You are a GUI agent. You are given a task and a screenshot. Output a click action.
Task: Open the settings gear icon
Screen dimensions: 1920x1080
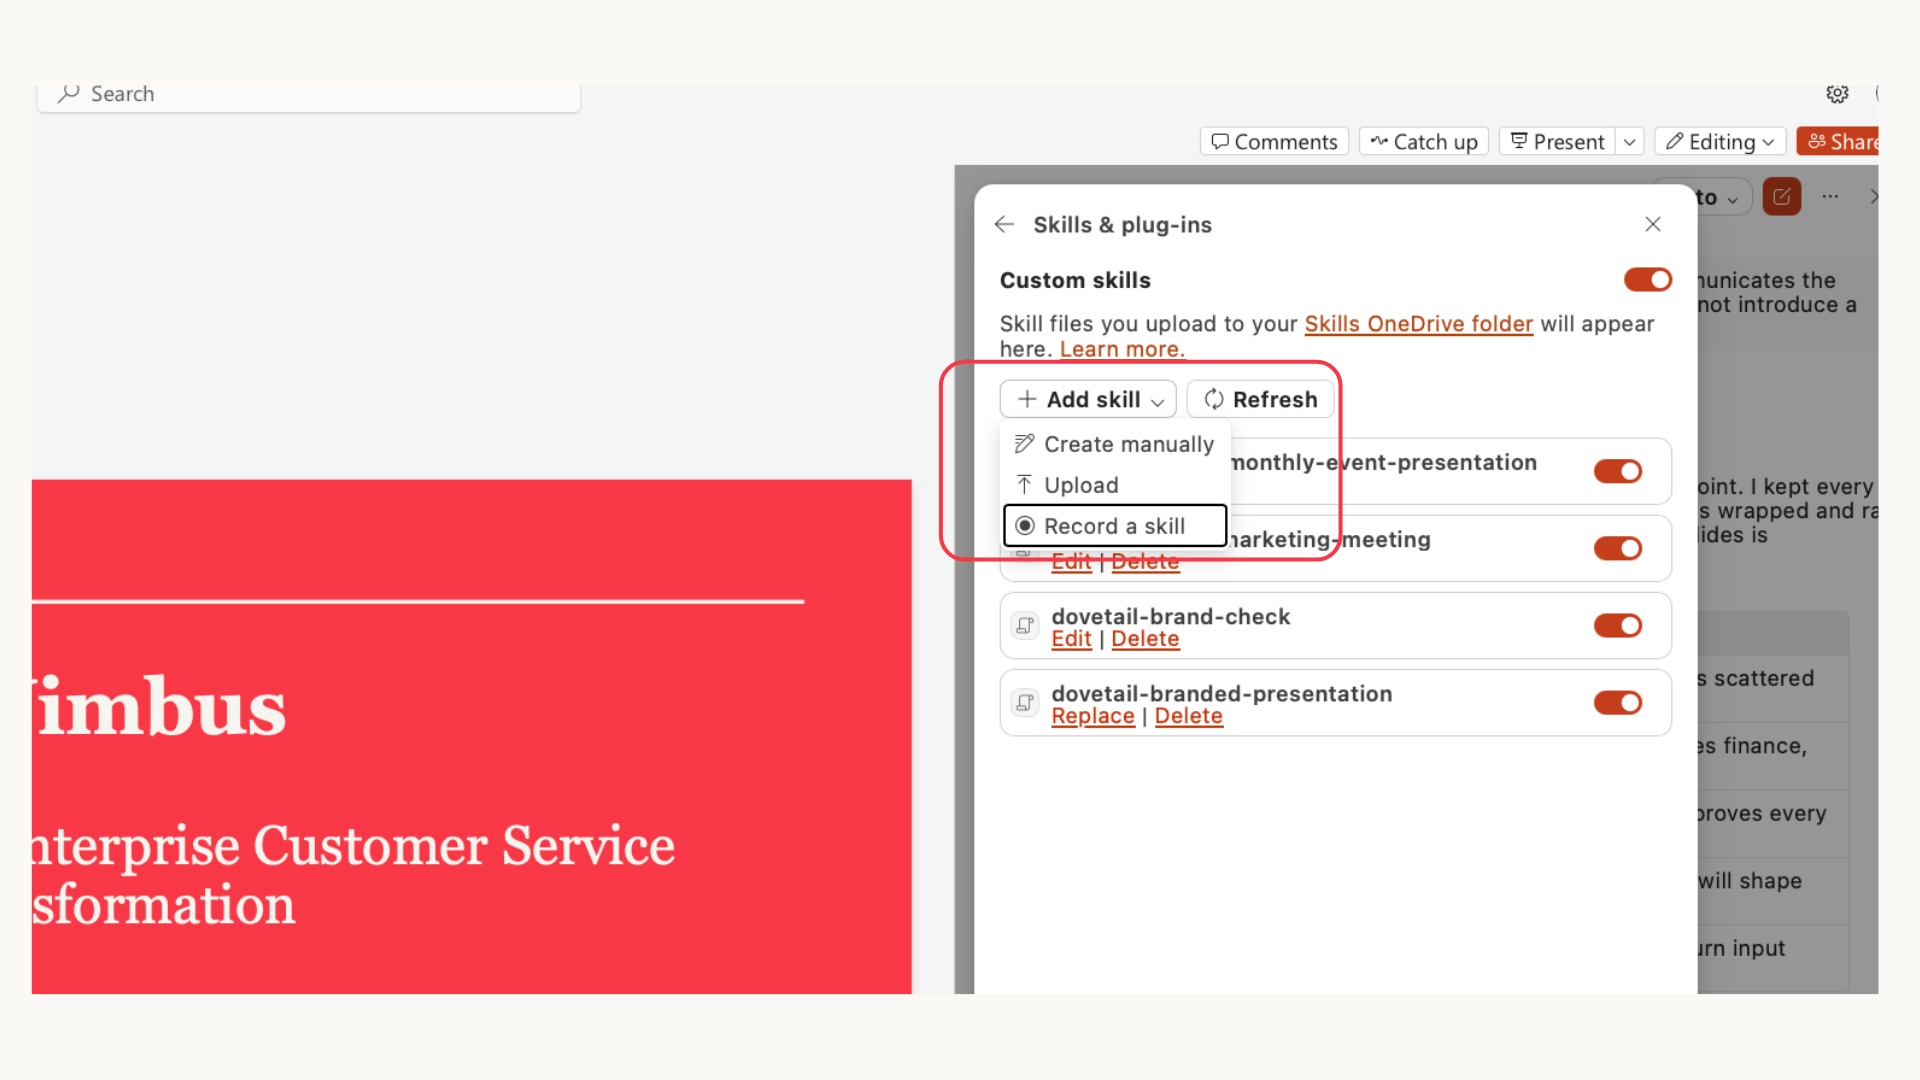(x=1837, y=94)
